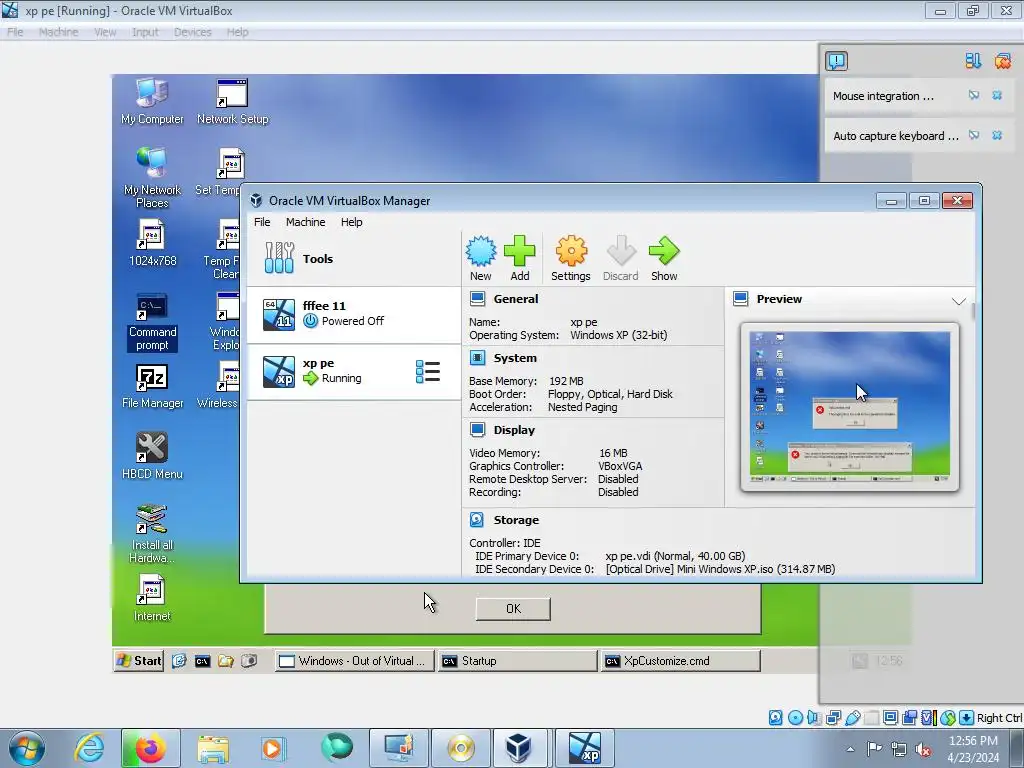Click the USB devices status icon

(x=852, y=718)
